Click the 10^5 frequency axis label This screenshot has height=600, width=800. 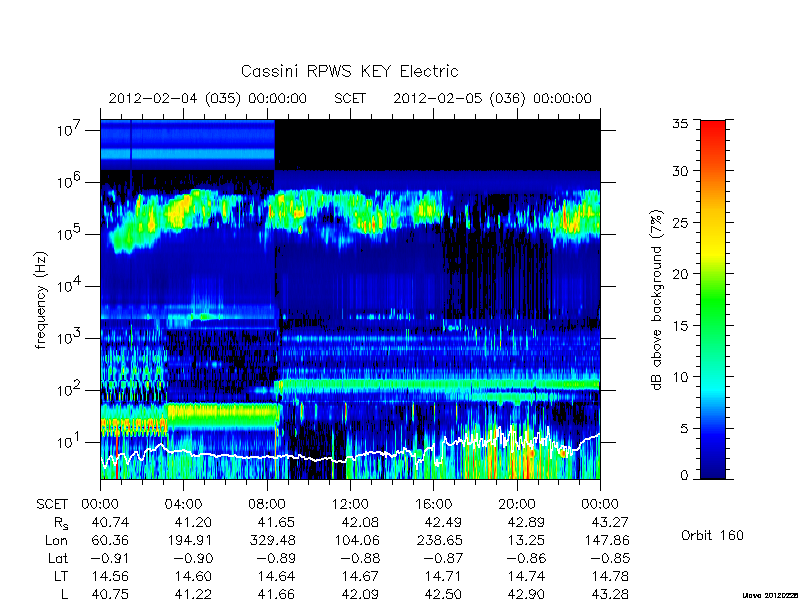(67, 234)
